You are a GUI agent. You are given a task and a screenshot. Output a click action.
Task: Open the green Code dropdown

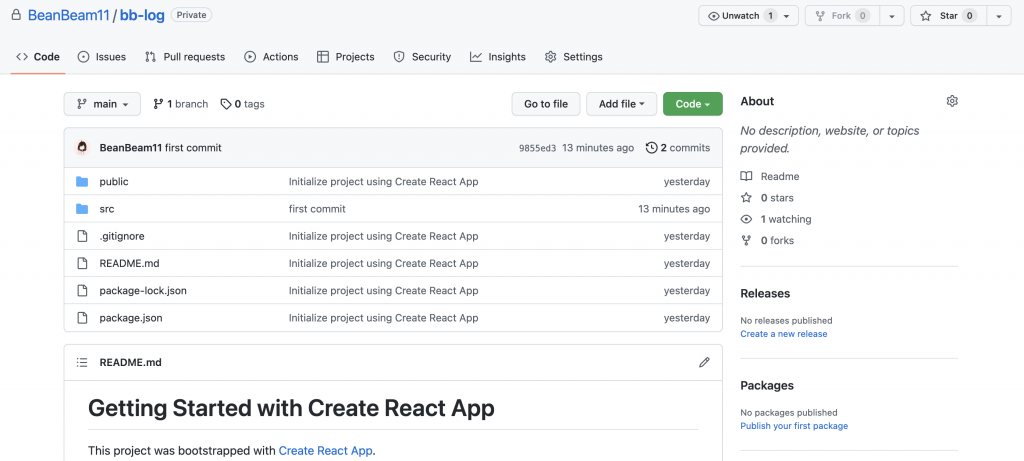(692, 104)
